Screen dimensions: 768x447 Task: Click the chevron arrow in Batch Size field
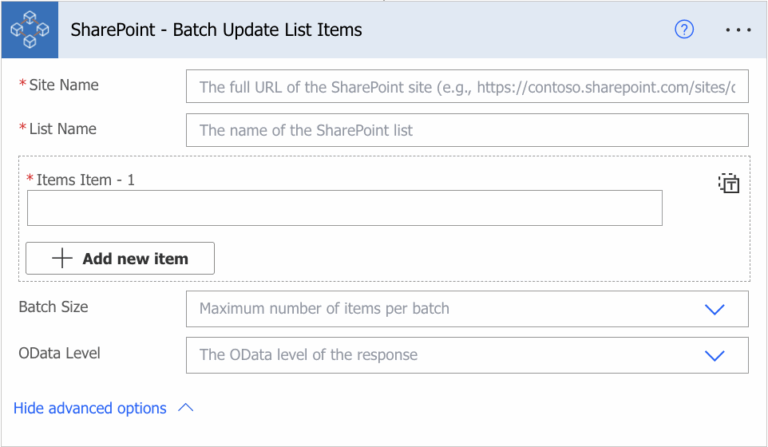tap(714, 309)
